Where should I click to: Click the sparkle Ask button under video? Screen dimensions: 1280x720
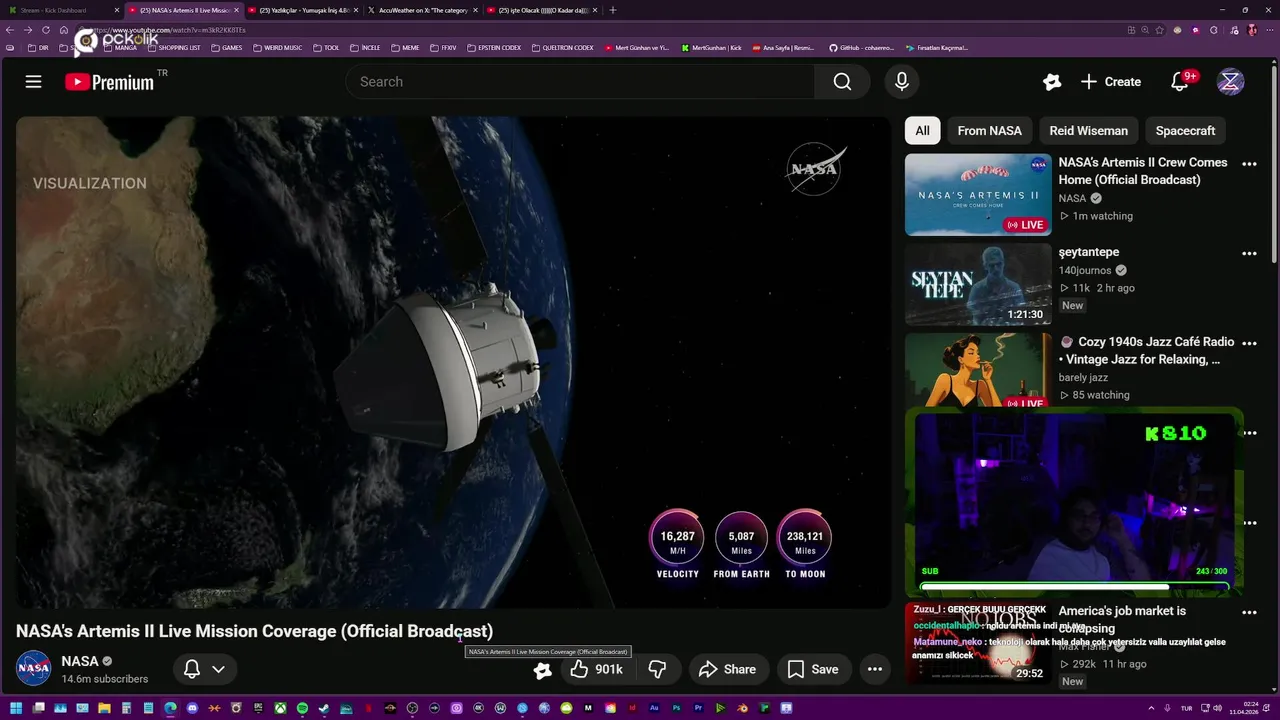click(542, 670)
